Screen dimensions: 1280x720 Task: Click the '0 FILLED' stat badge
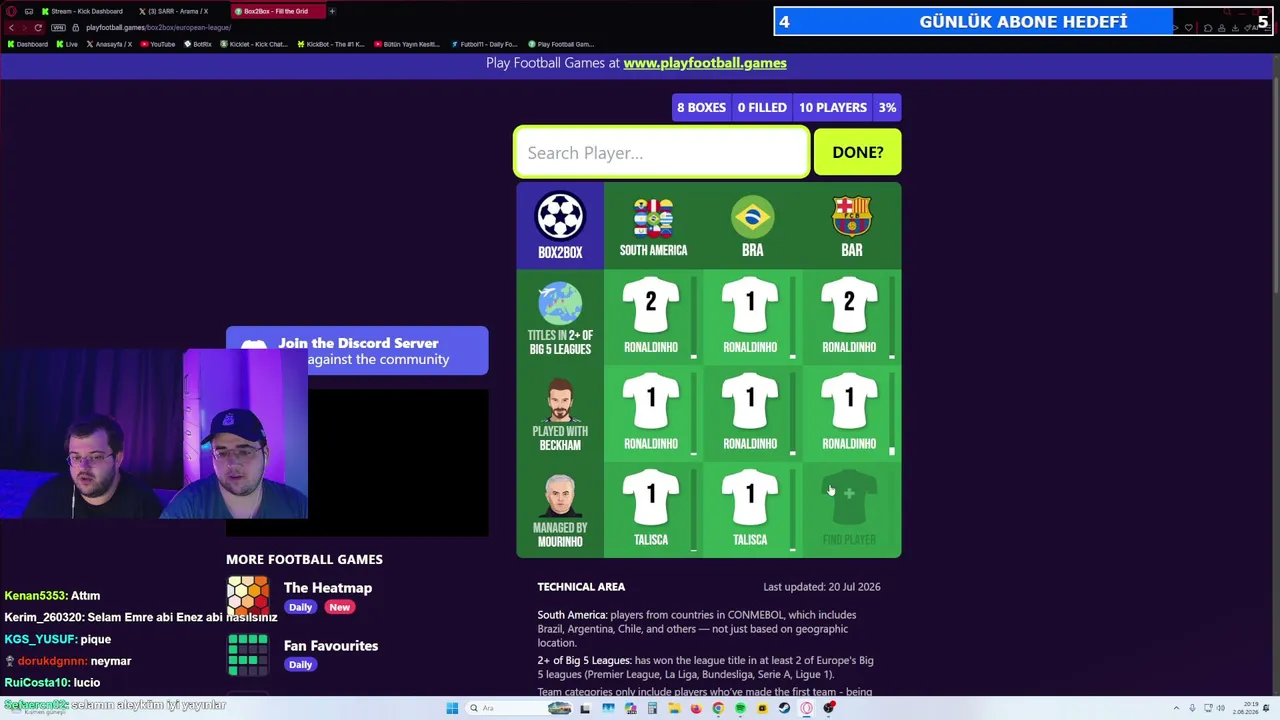[762, 107]
